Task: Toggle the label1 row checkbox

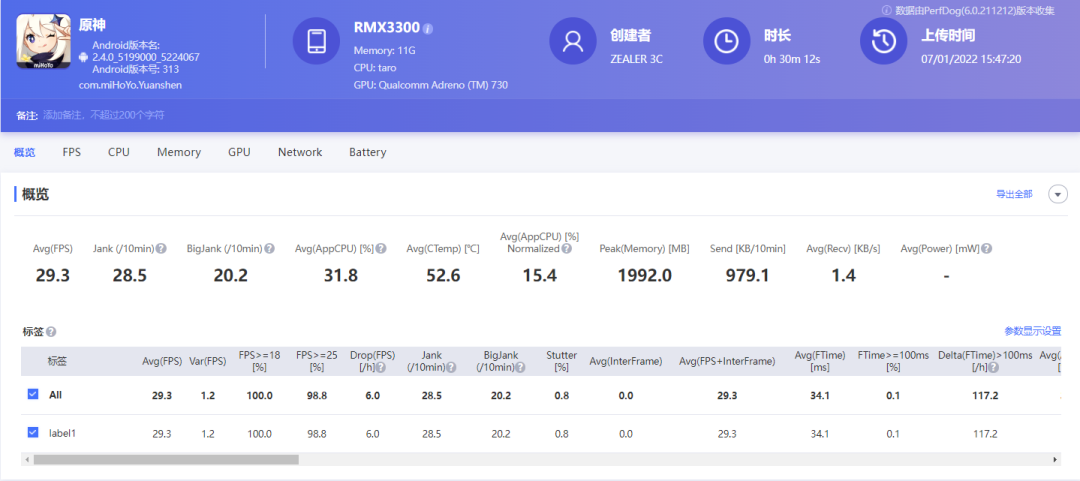Action: pyautogui.click(x=32, y=432)
